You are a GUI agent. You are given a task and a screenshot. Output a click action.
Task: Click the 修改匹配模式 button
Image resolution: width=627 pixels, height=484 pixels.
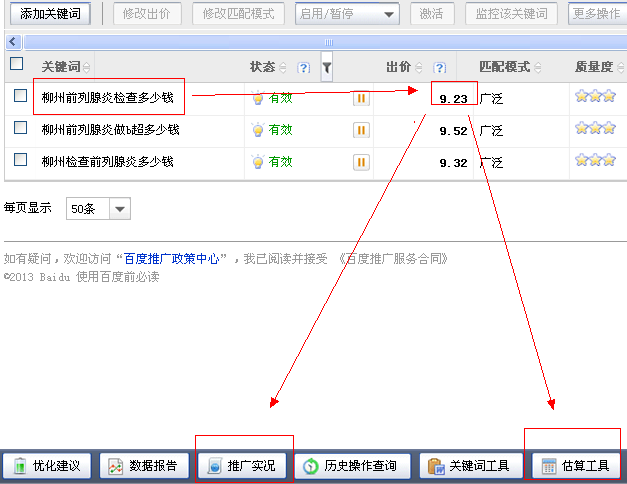point(238,14)
